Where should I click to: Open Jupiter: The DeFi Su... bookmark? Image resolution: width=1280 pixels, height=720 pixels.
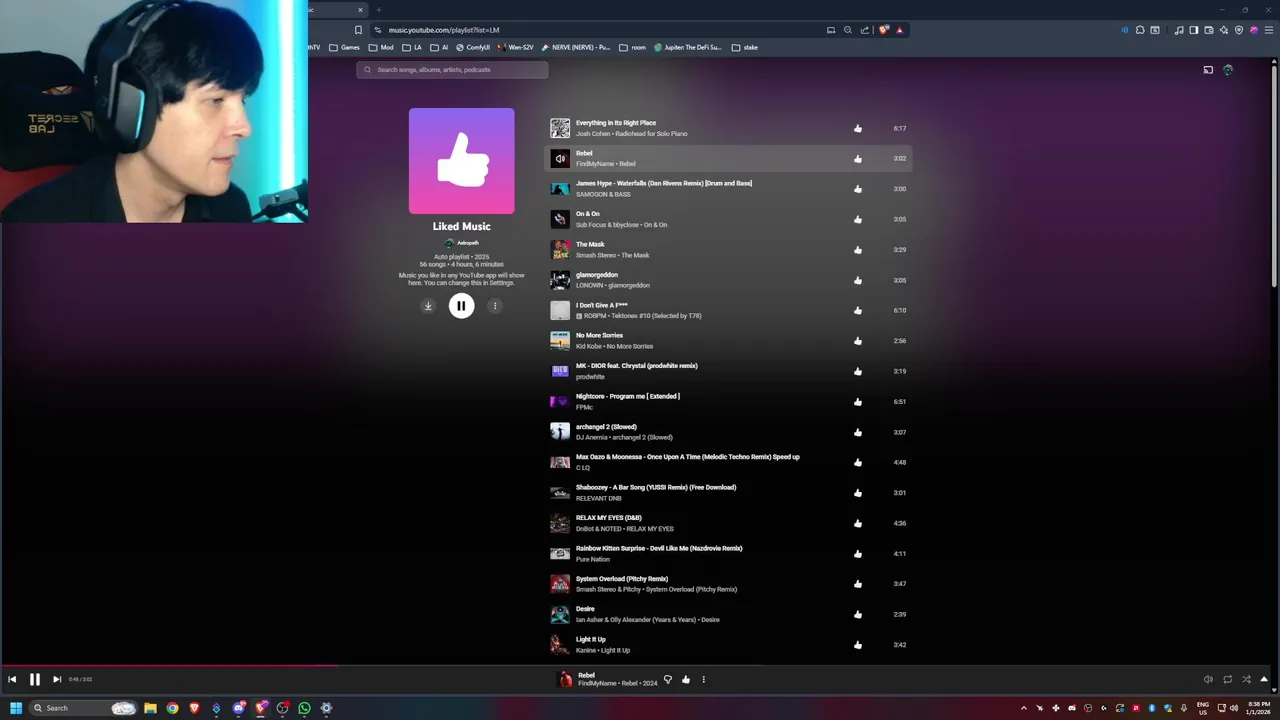click(688, 47)
